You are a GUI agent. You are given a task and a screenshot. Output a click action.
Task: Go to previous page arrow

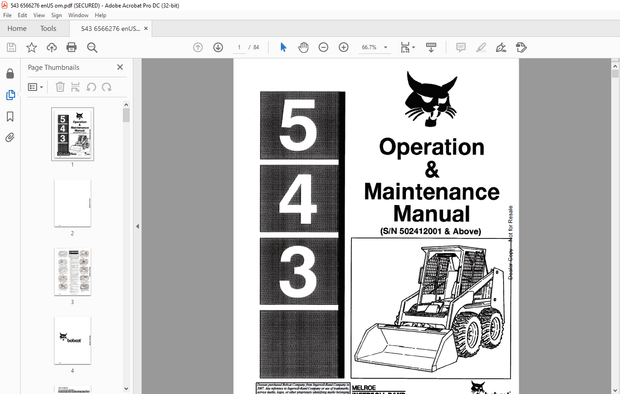pos(198,47)
